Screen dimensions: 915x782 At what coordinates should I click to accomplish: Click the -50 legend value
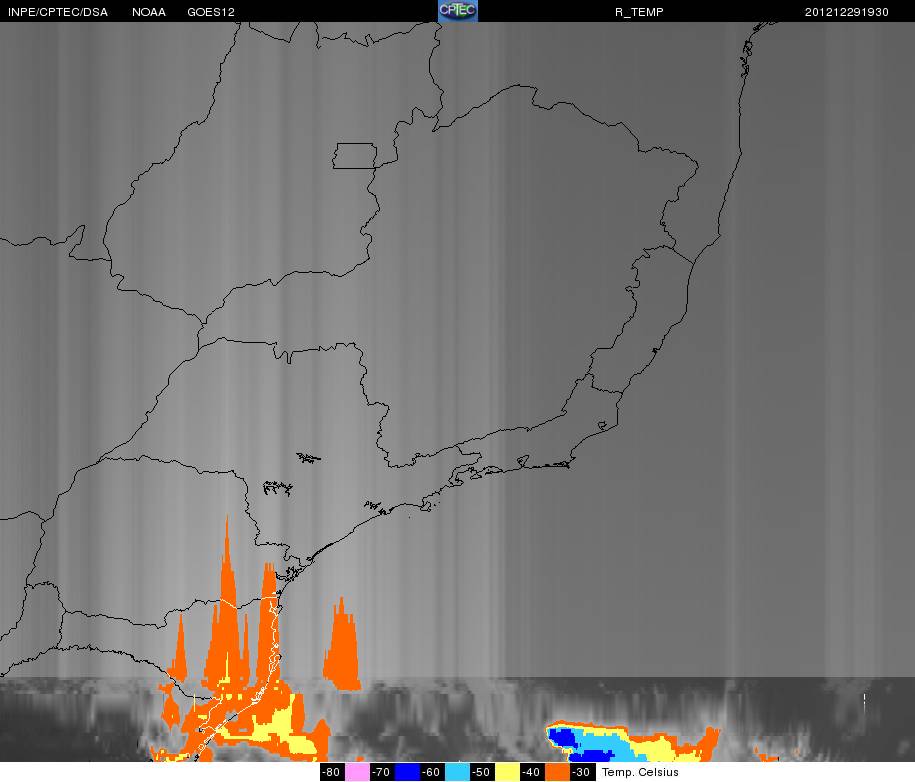coord(482,772)
